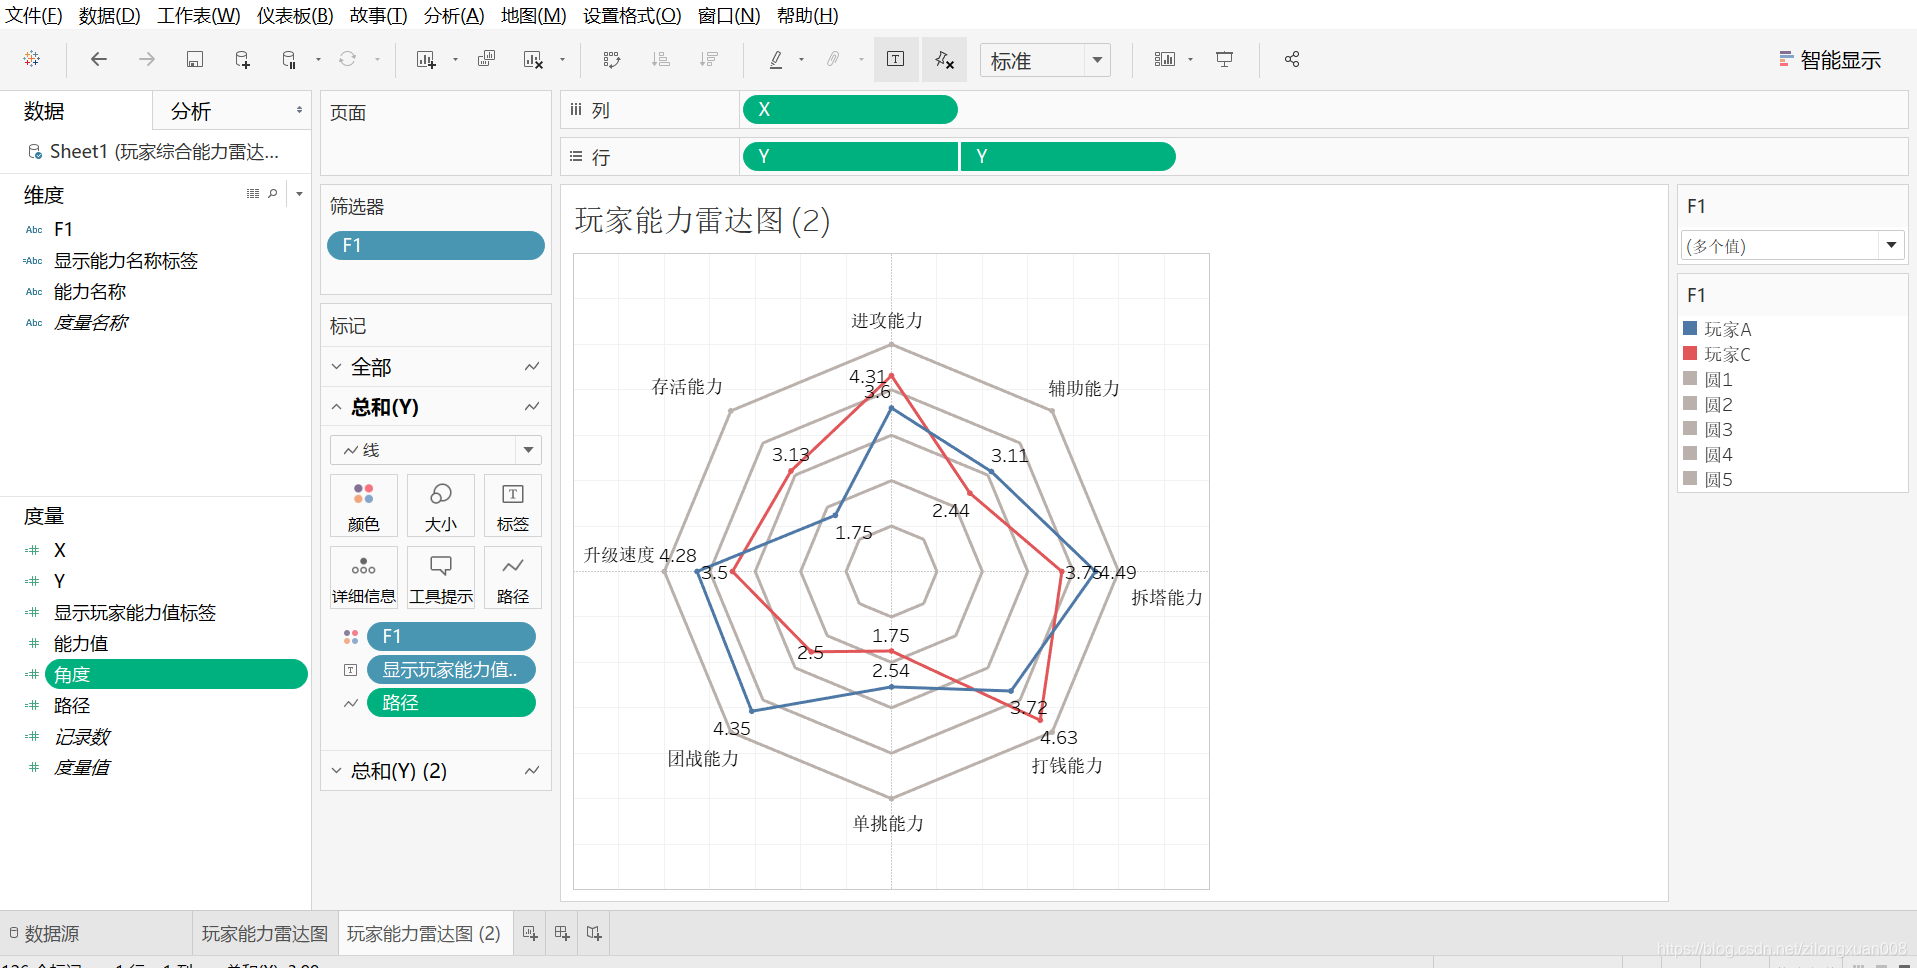The height and width of the screenshot is (968, 1917).
Task: Expand the 全部 marks section
Action: tap(337, 367)
